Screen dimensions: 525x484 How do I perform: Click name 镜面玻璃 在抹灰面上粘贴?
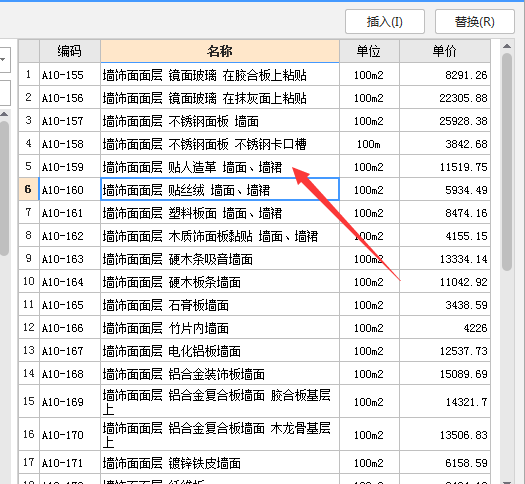[x=220, y=98]
